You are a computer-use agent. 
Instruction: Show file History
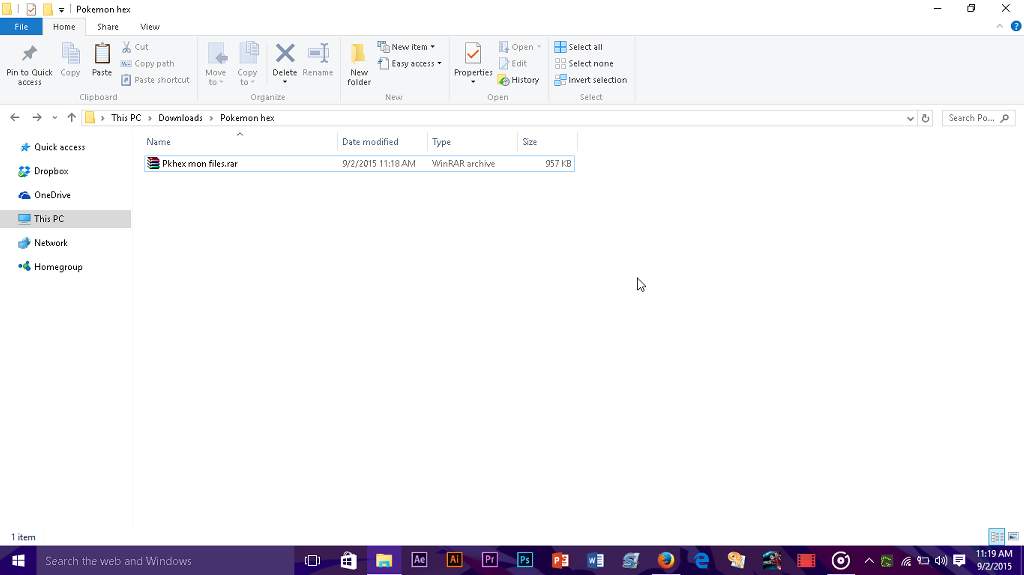(519, 80)
